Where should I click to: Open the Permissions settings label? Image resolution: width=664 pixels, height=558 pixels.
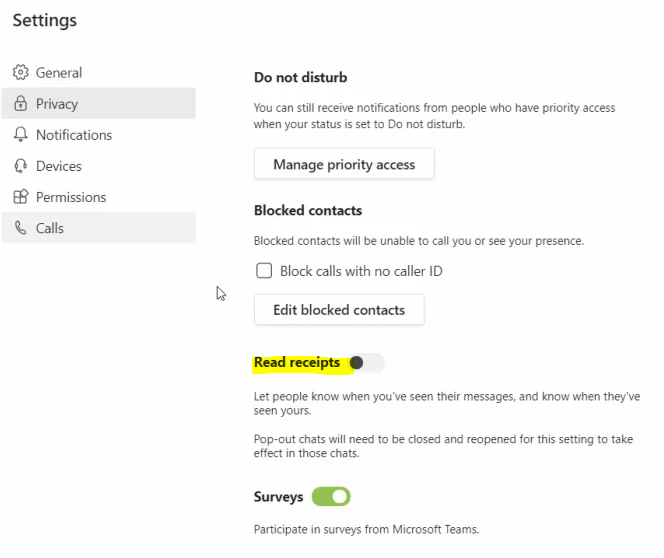click(x=71, y=197)
